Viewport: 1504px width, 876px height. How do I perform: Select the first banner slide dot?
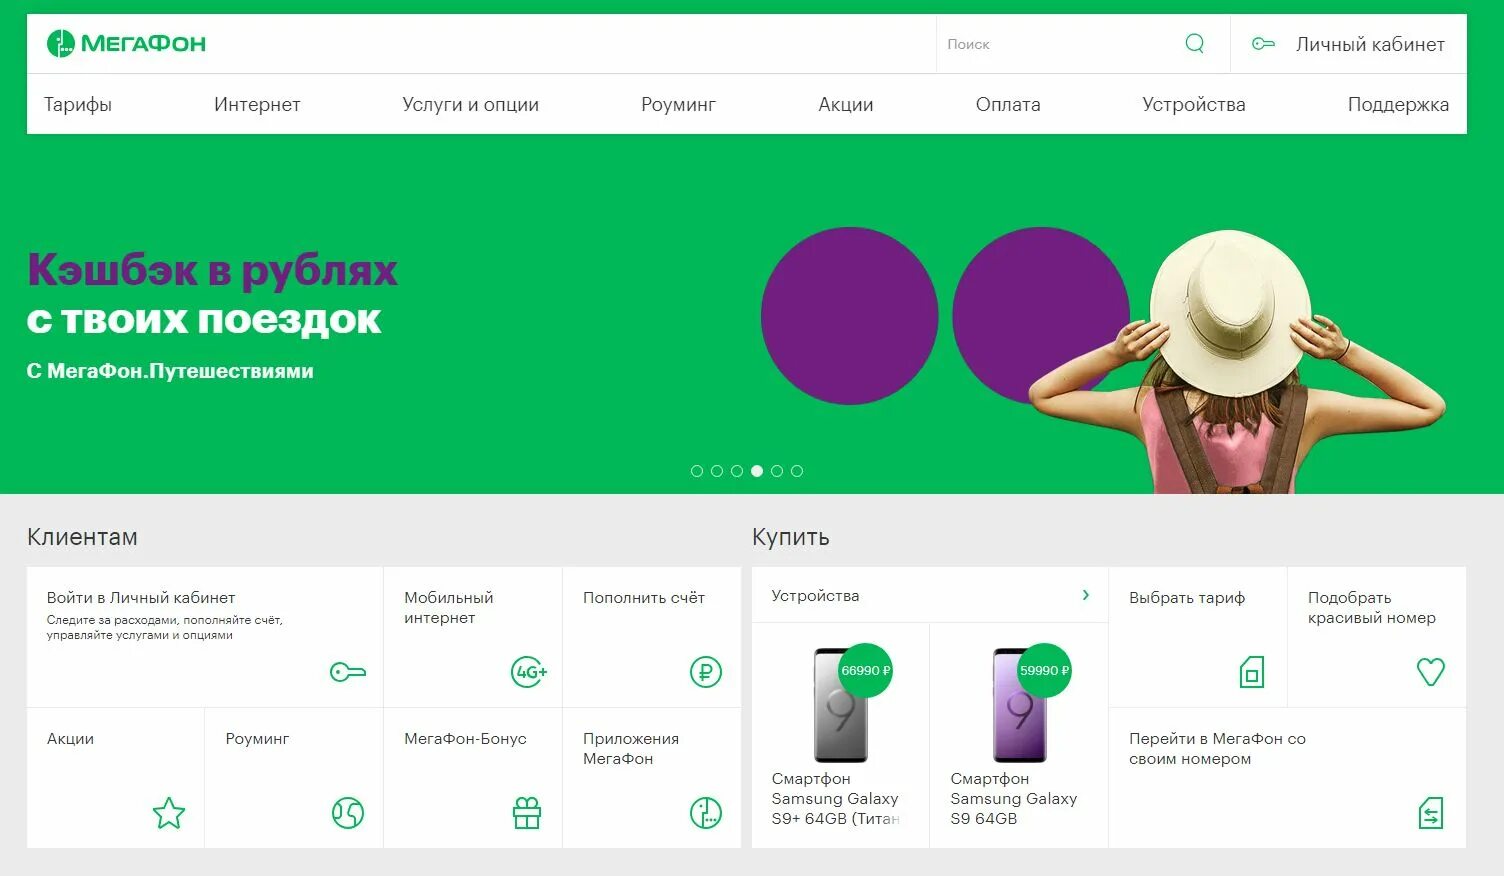click(697, 471)
